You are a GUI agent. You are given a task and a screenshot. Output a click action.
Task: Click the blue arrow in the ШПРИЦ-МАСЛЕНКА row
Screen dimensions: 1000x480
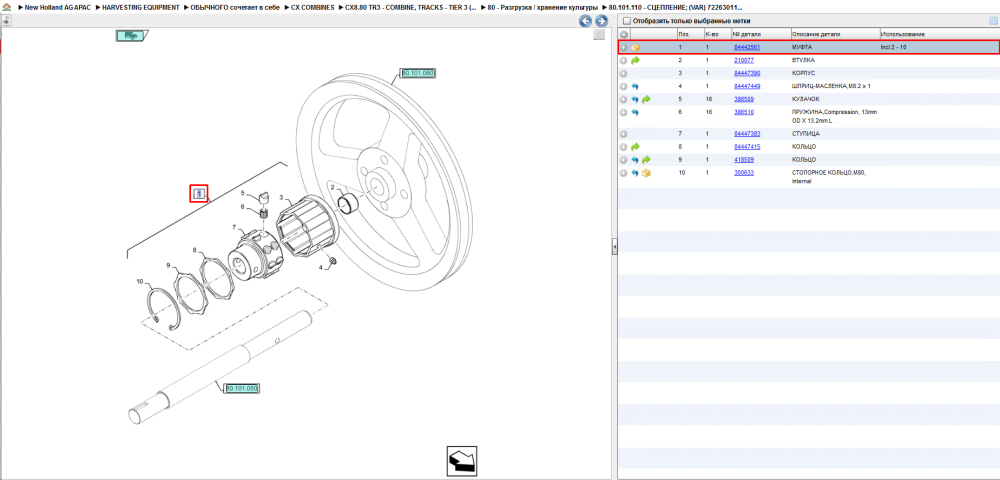point(635,86)
